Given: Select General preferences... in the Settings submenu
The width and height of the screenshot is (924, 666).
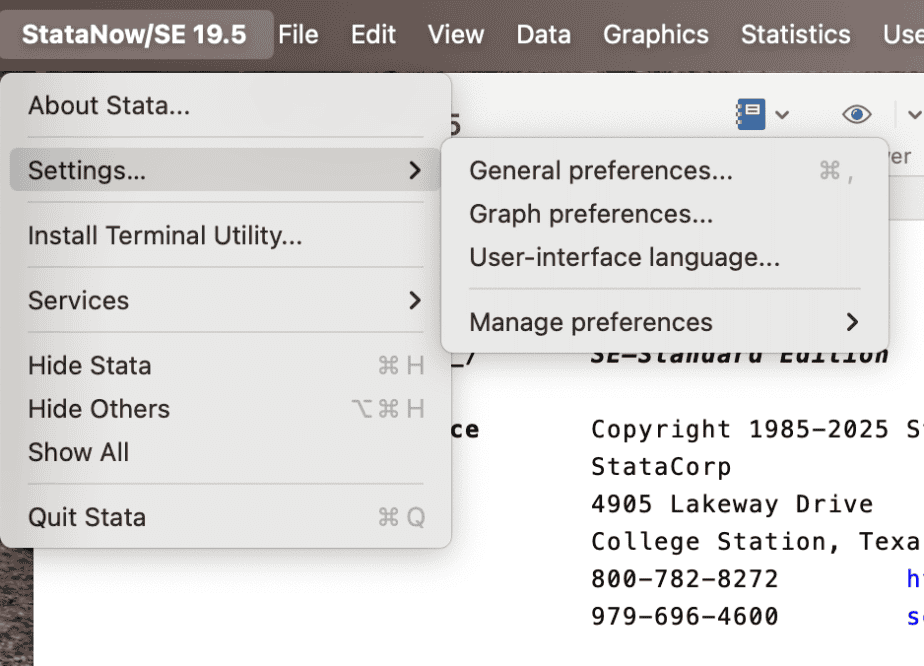Looking at the screenshot, I should coord(601,171).
